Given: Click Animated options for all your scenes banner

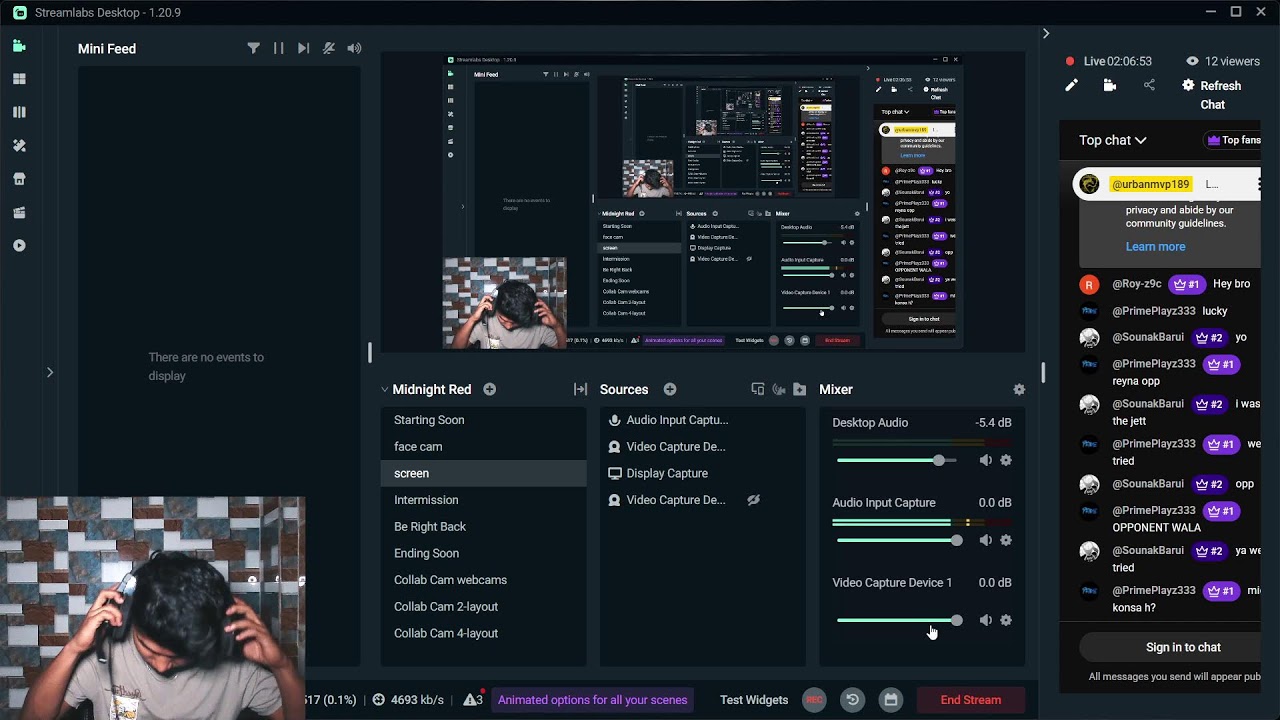Looking at the screenshot, I should point(592,700).
